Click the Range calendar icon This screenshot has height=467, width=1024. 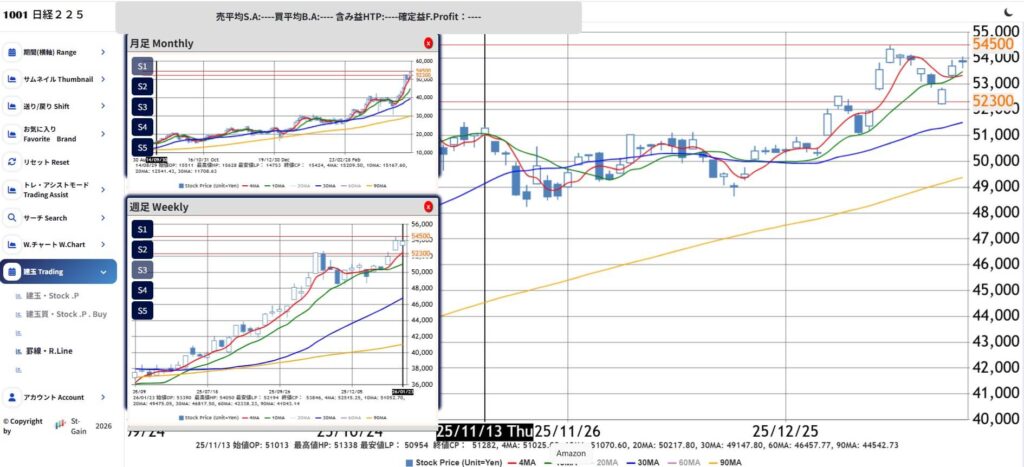(12, 51)
